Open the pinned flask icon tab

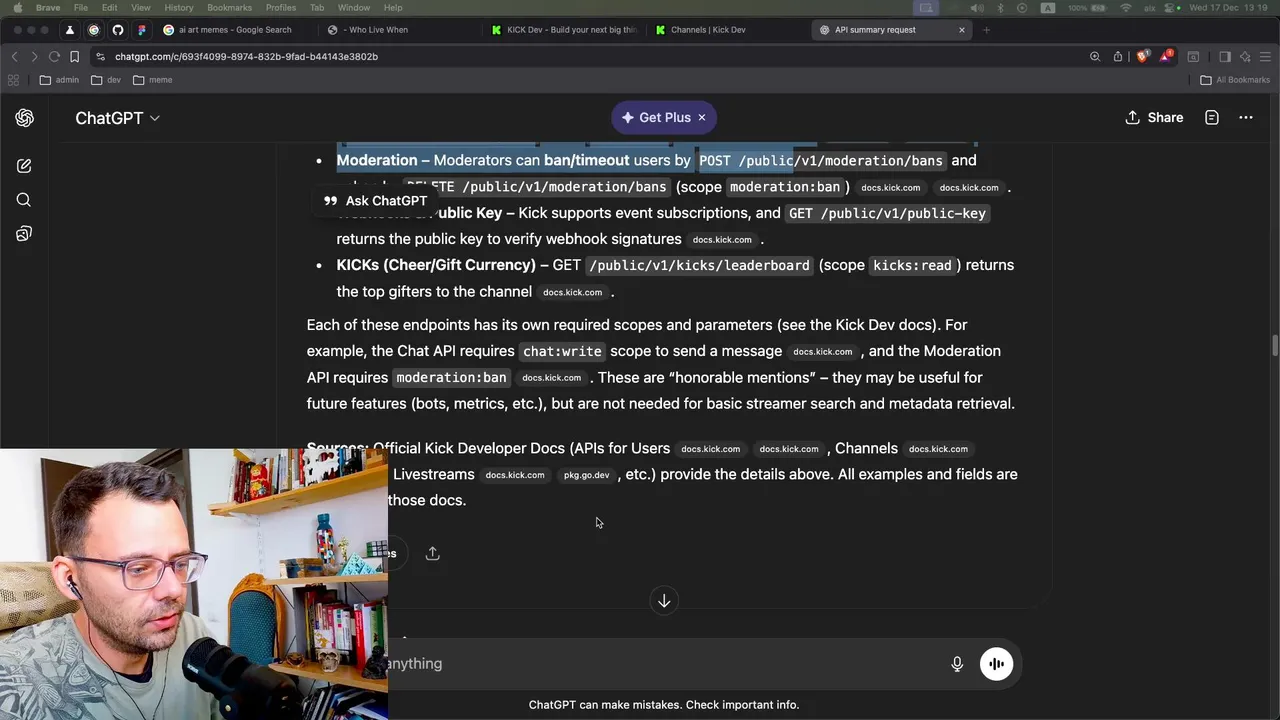coord(70,30)
